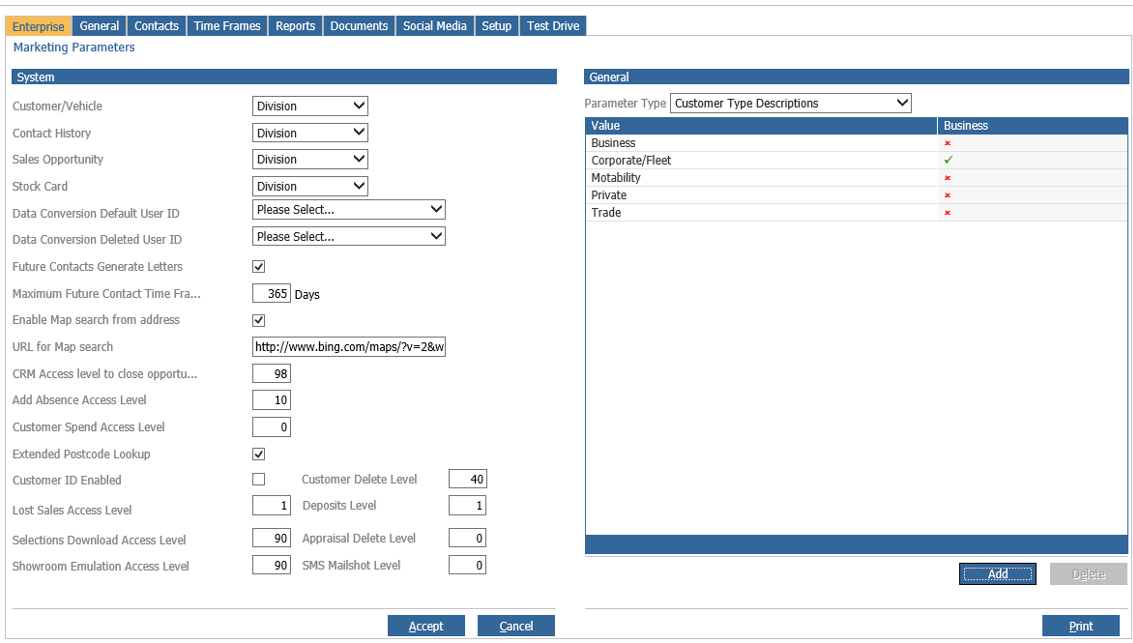Viewport: 1133px width, 643px height.
Task: Open the Reports tab
Action: (x=296, y=26)
